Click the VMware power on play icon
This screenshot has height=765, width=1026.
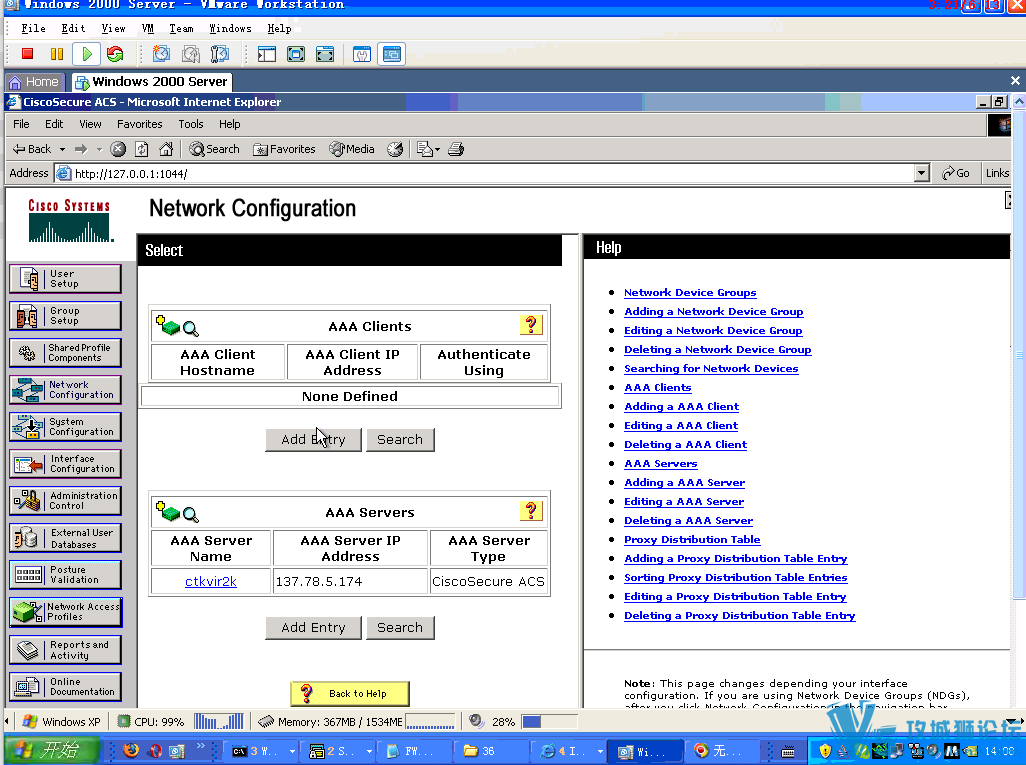coord(86,54)
